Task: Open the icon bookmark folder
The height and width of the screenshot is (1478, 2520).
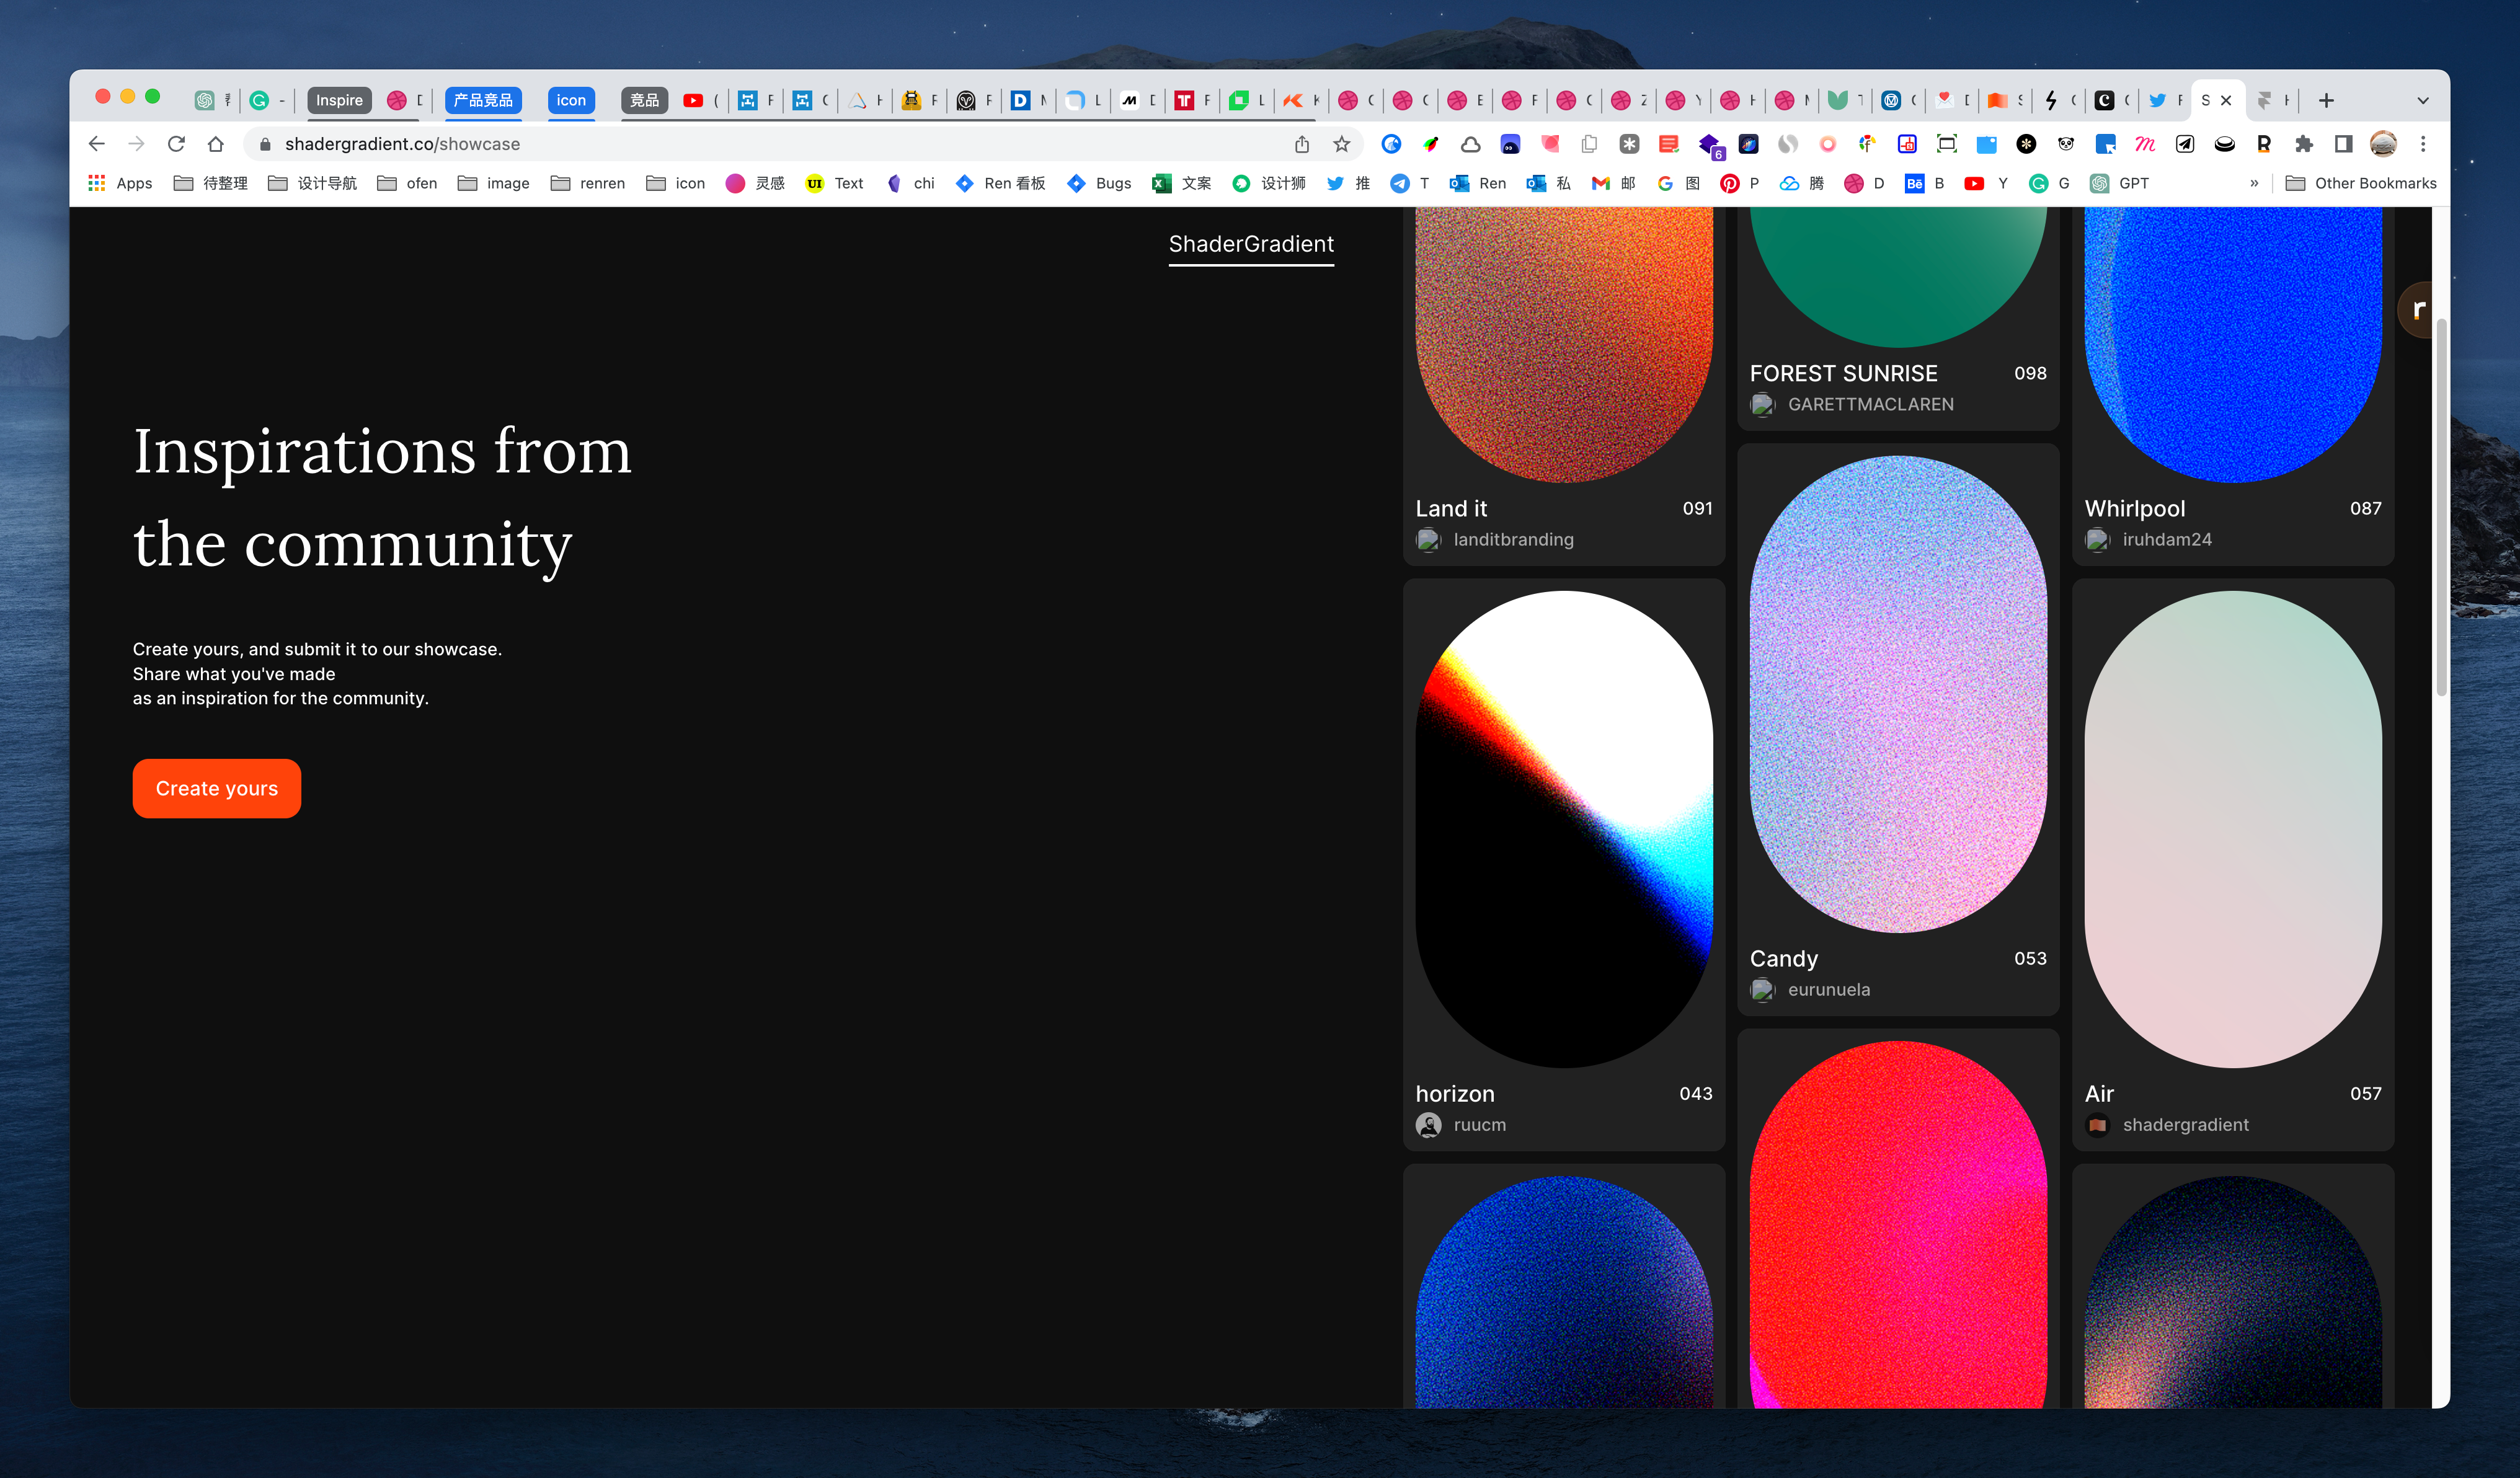Action: click(676, 183)
